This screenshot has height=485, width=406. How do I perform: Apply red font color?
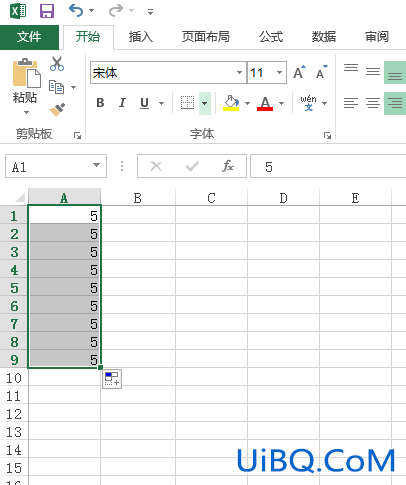coord(265,103)
